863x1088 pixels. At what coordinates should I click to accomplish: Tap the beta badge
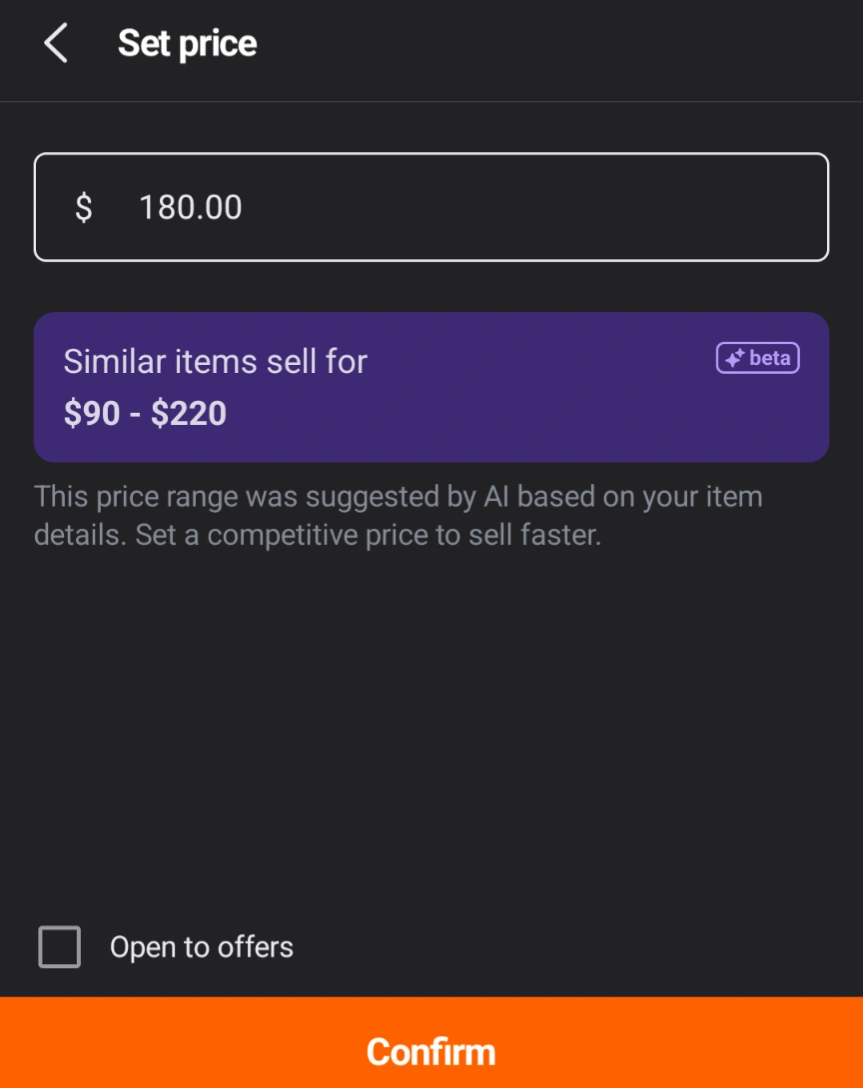[758, 358]
